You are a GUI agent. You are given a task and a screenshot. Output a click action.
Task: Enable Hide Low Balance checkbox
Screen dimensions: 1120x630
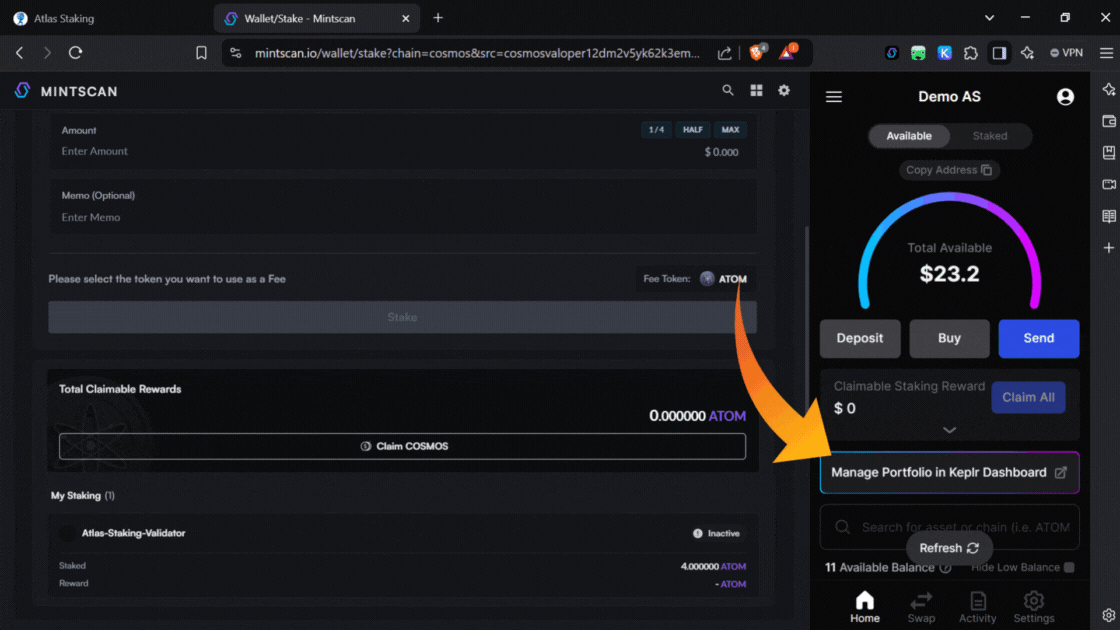(x=1069, y=567)
